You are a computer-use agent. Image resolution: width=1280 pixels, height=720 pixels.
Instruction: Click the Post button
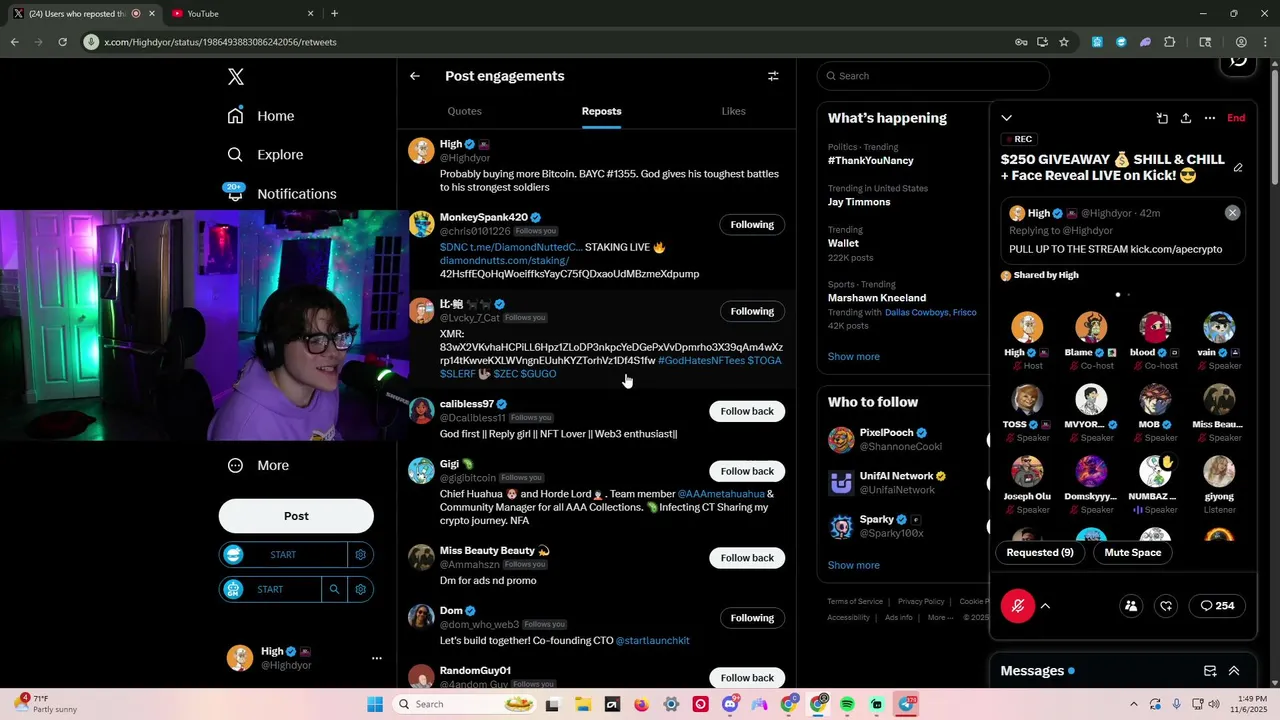(296, 516)
